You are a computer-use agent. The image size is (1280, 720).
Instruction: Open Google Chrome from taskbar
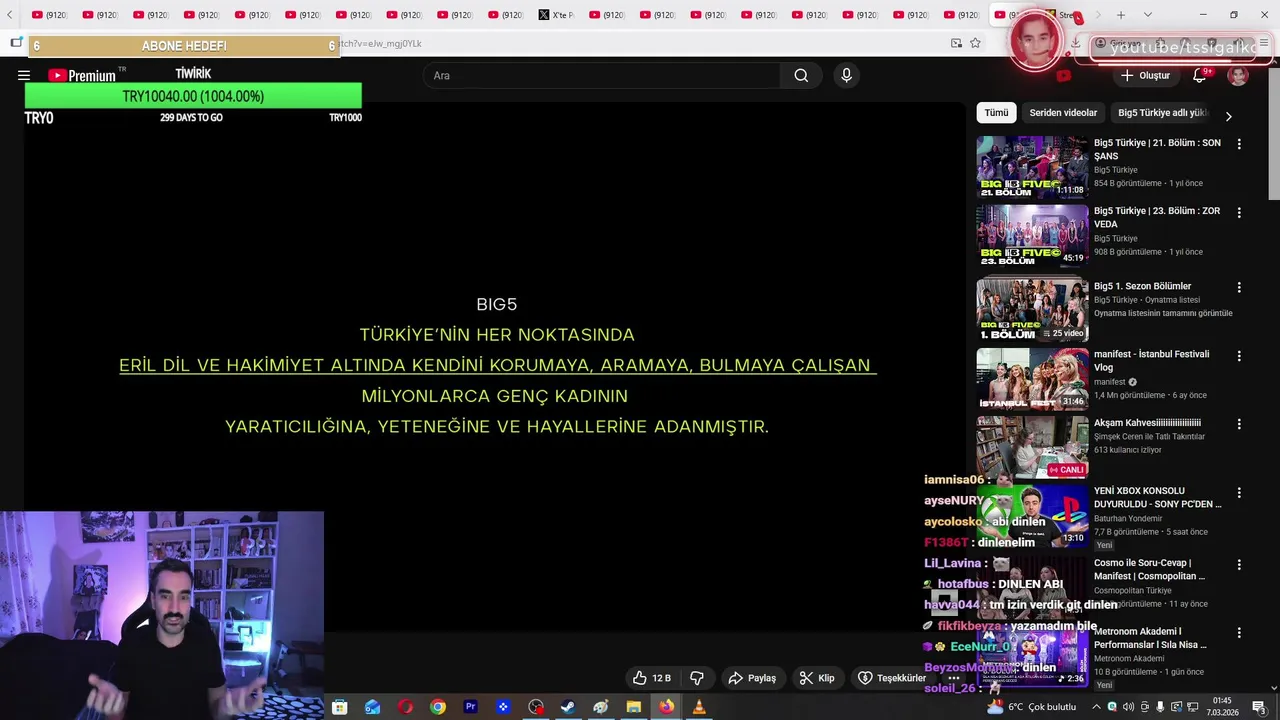click(x=438, y=707)
